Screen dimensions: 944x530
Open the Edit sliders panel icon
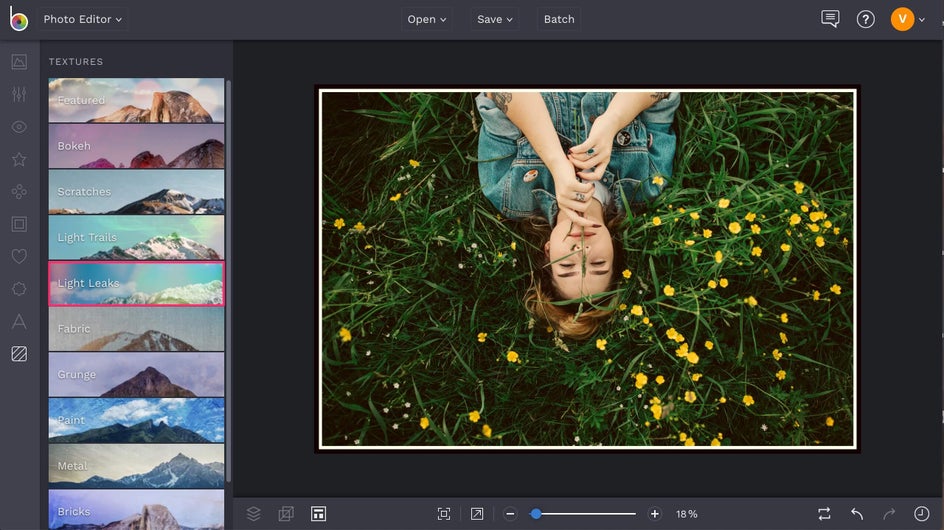pyautogui.click(x=19, y=94)
